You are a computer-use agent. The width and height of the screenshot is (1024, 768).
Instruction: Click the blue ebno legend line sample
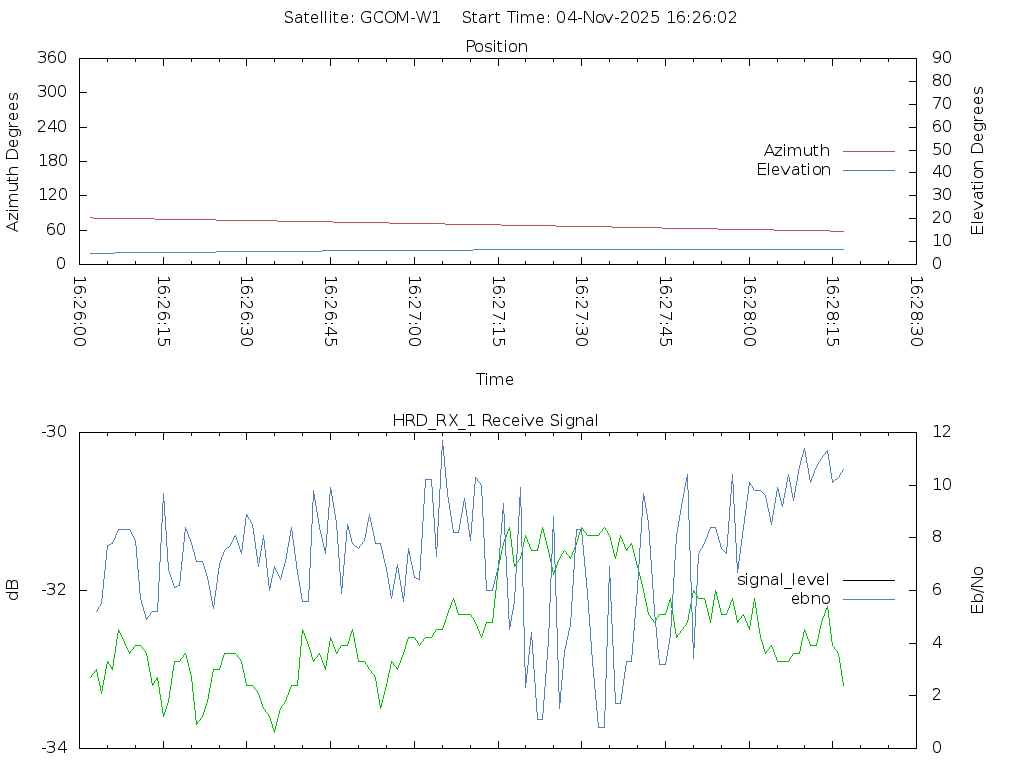point(868,599)
